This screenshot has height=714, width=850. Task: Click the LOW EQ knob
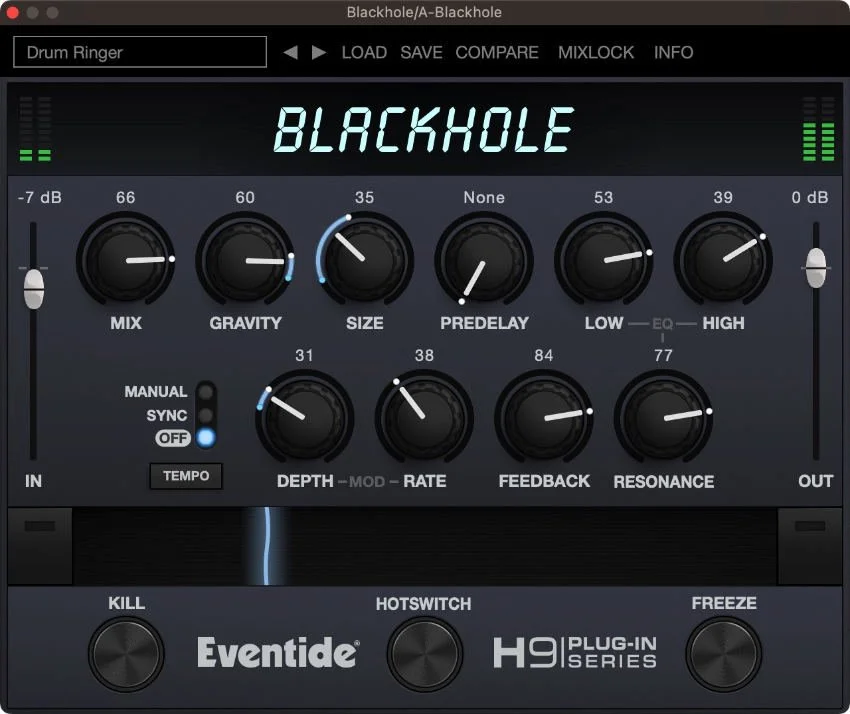603,261
